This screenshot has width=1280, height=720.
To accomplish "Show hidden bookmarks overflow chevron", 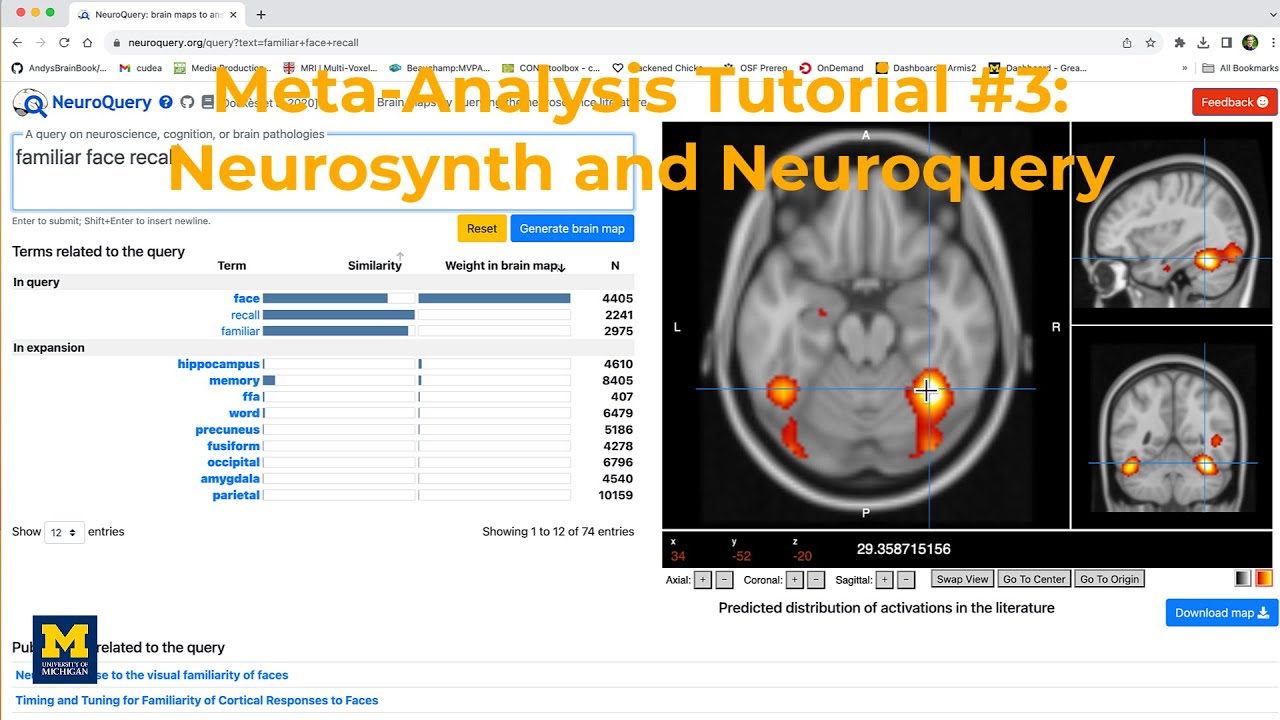I will click(1185, 68).
